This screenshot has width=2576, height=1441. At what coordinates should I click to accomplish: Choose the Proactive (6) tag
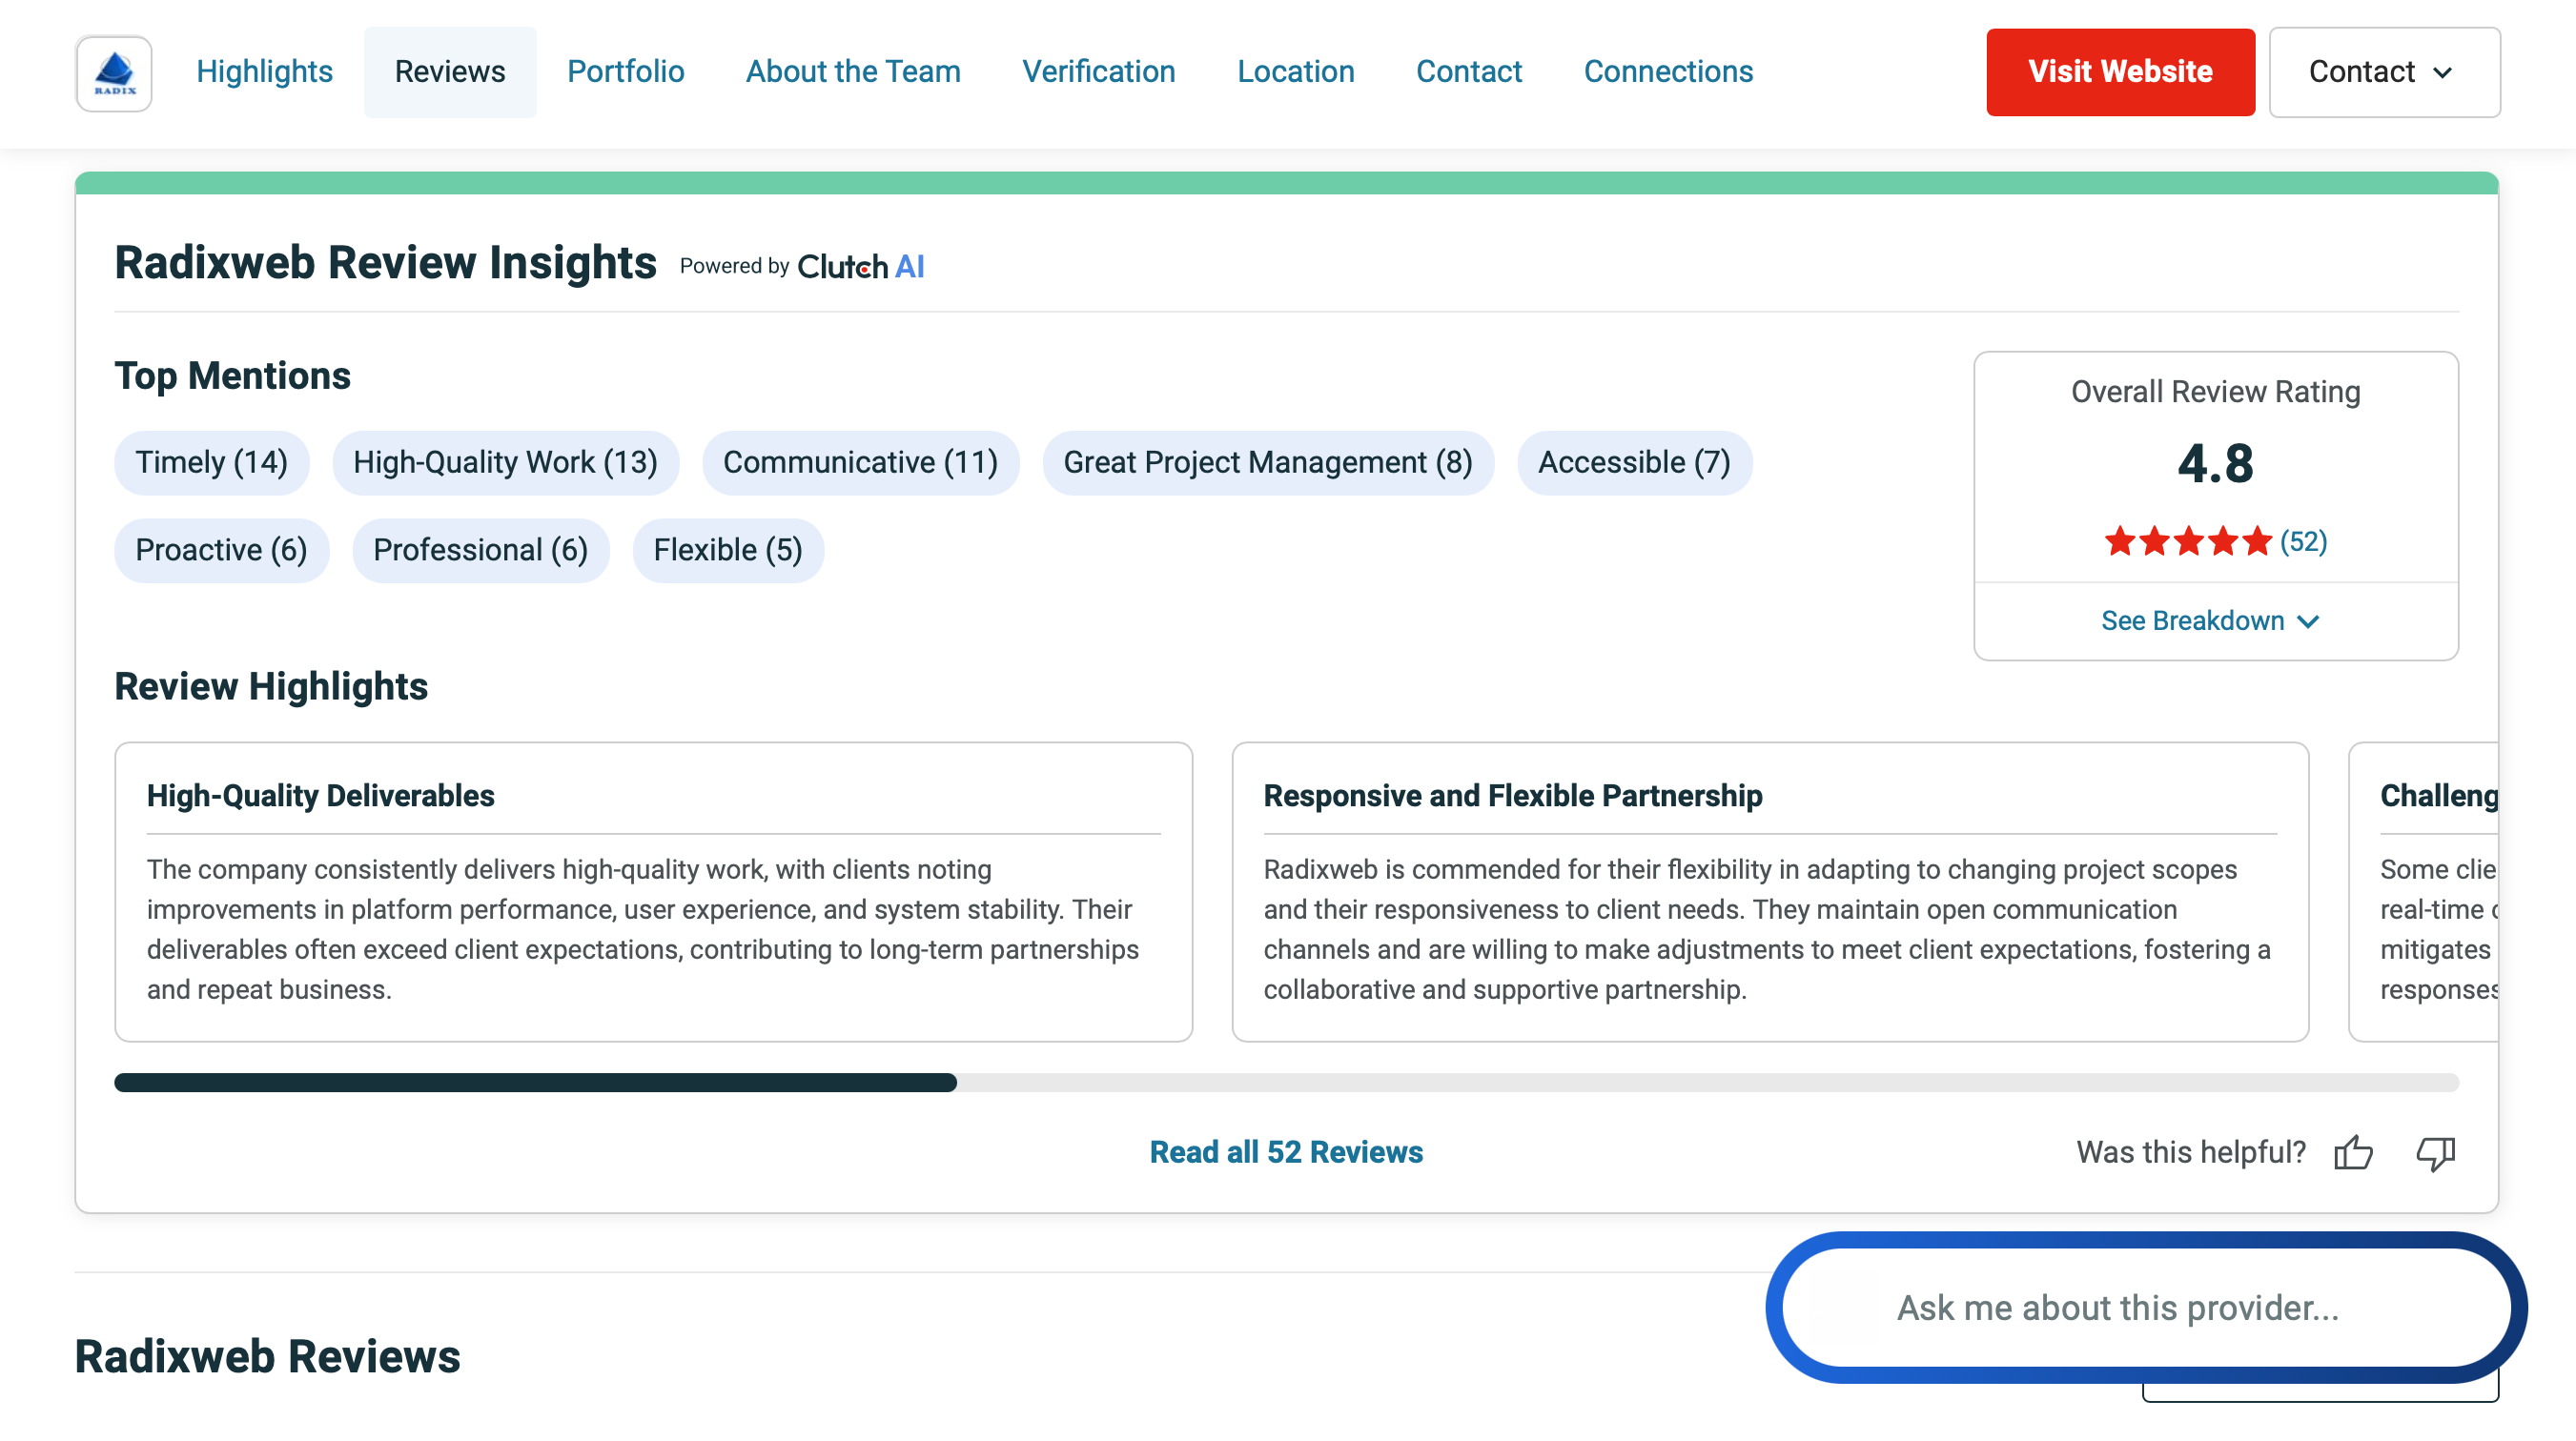pos(221,550)
